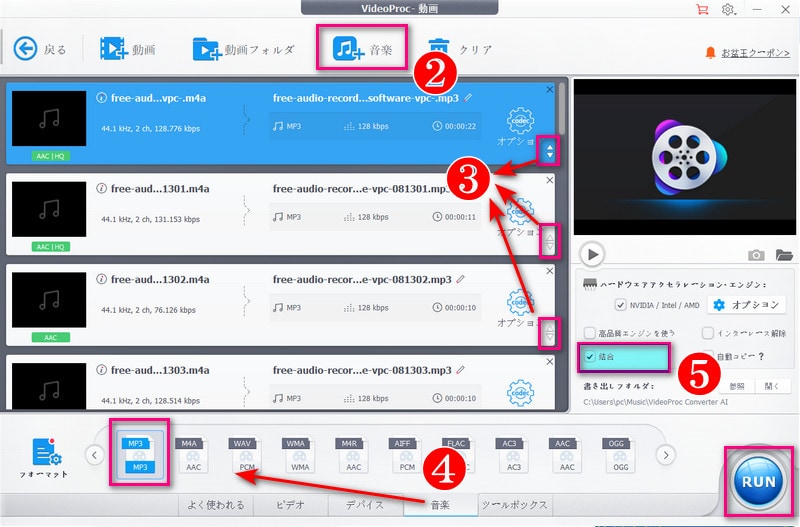Rename output free-audio-record...software-vpc-.mp3 via pencil icon
This screenshot has height=527, width=800.
[468, 97]
